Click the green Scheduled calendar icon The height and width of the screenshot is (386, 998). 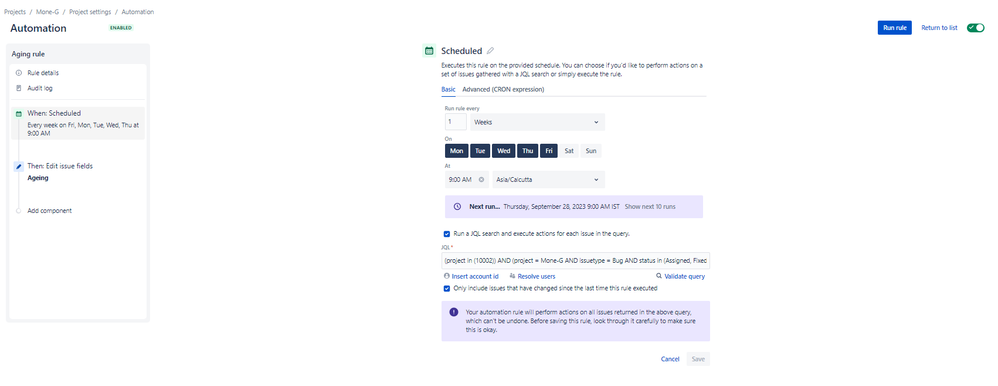pos(429,51)
